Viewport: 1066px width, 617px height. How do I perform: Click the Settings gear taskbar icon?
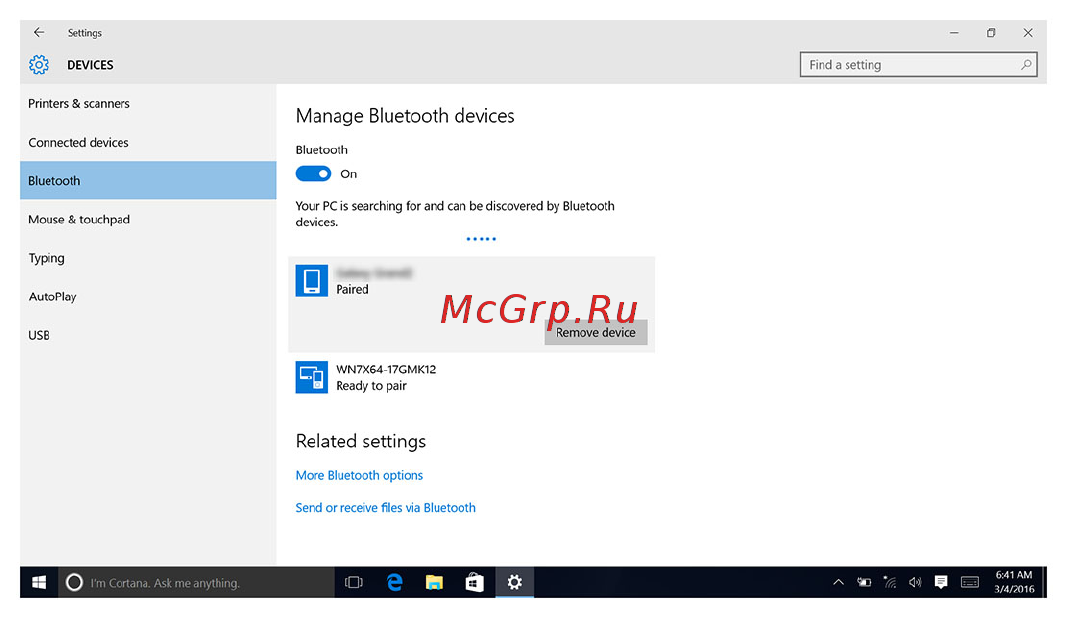tap(515, 582)
